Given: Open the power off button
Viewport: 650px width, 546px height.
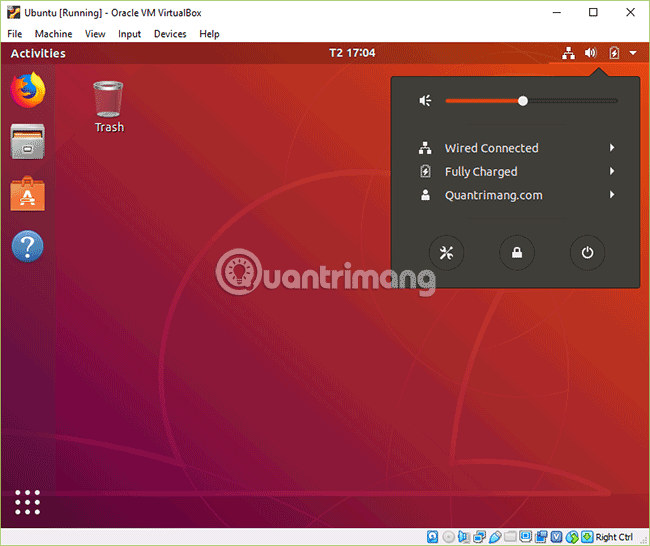Looking at the screenshot, I should click(x=587, y=252).
